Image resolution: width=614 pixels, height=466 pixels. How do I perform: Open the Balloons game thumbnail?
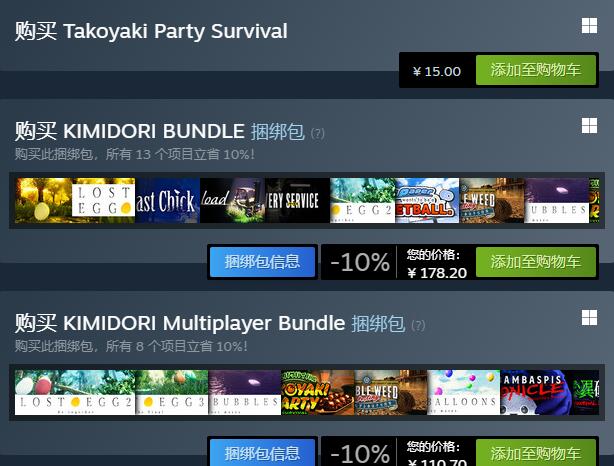coord(464,392)
